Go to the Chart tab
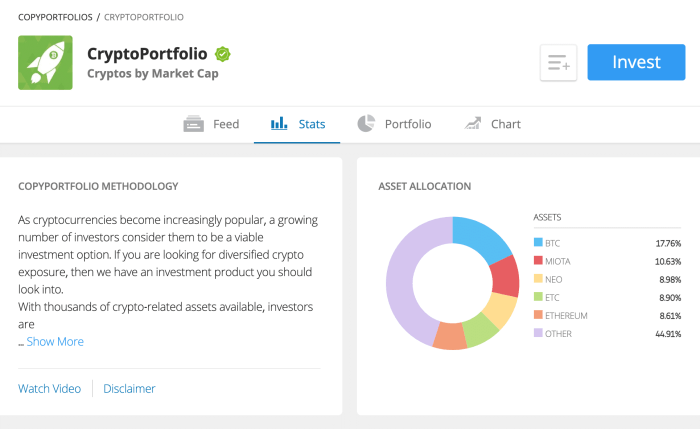Image resolution: width=700 pixels, height=429 pixels. tap(505, 124)
